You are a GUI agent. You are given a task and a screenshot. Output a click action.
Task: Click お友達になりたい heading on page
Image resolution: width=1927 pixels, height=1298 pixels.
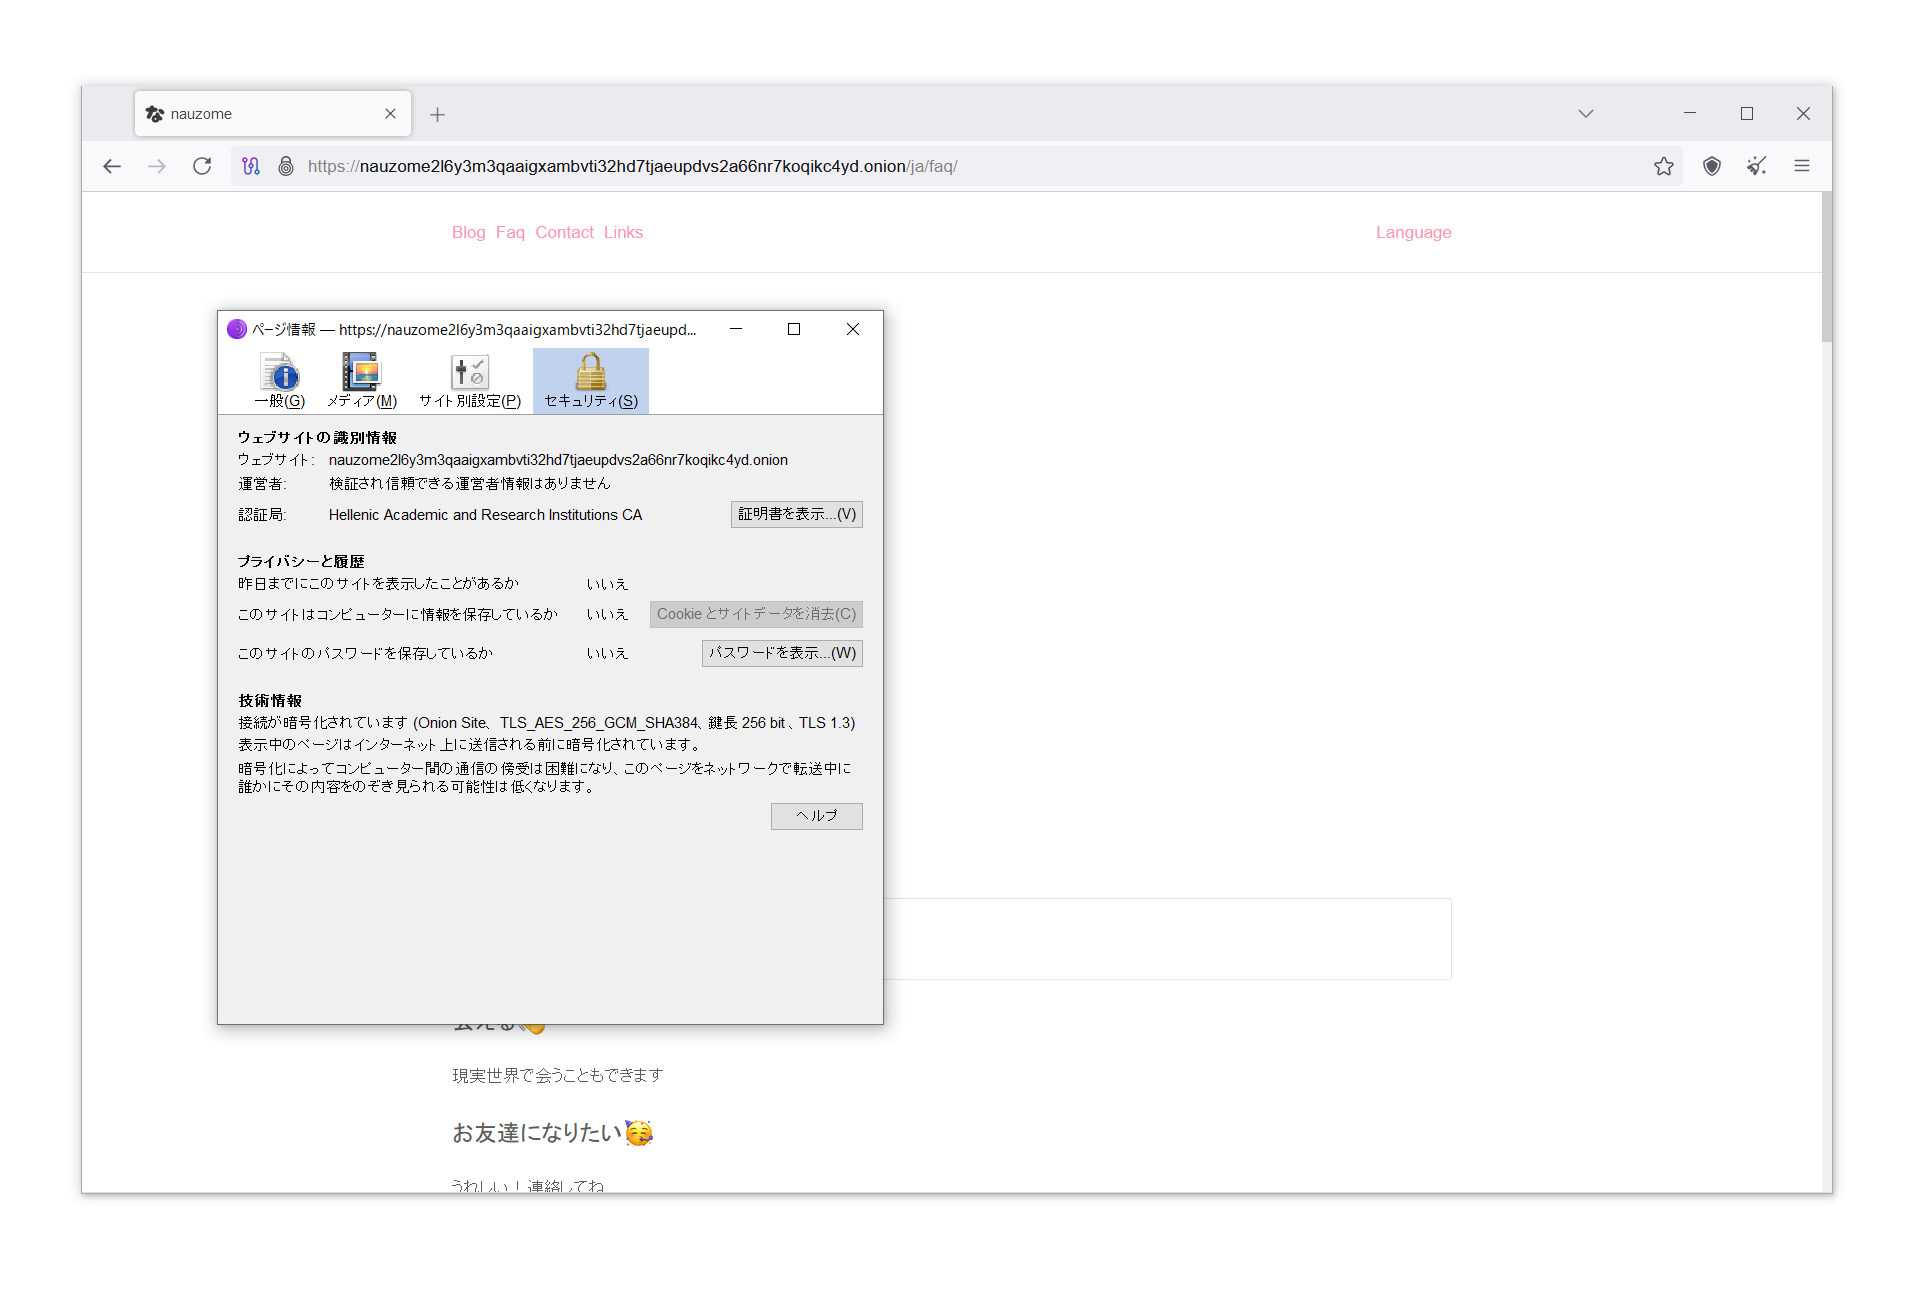click(x=553, y=1133)
